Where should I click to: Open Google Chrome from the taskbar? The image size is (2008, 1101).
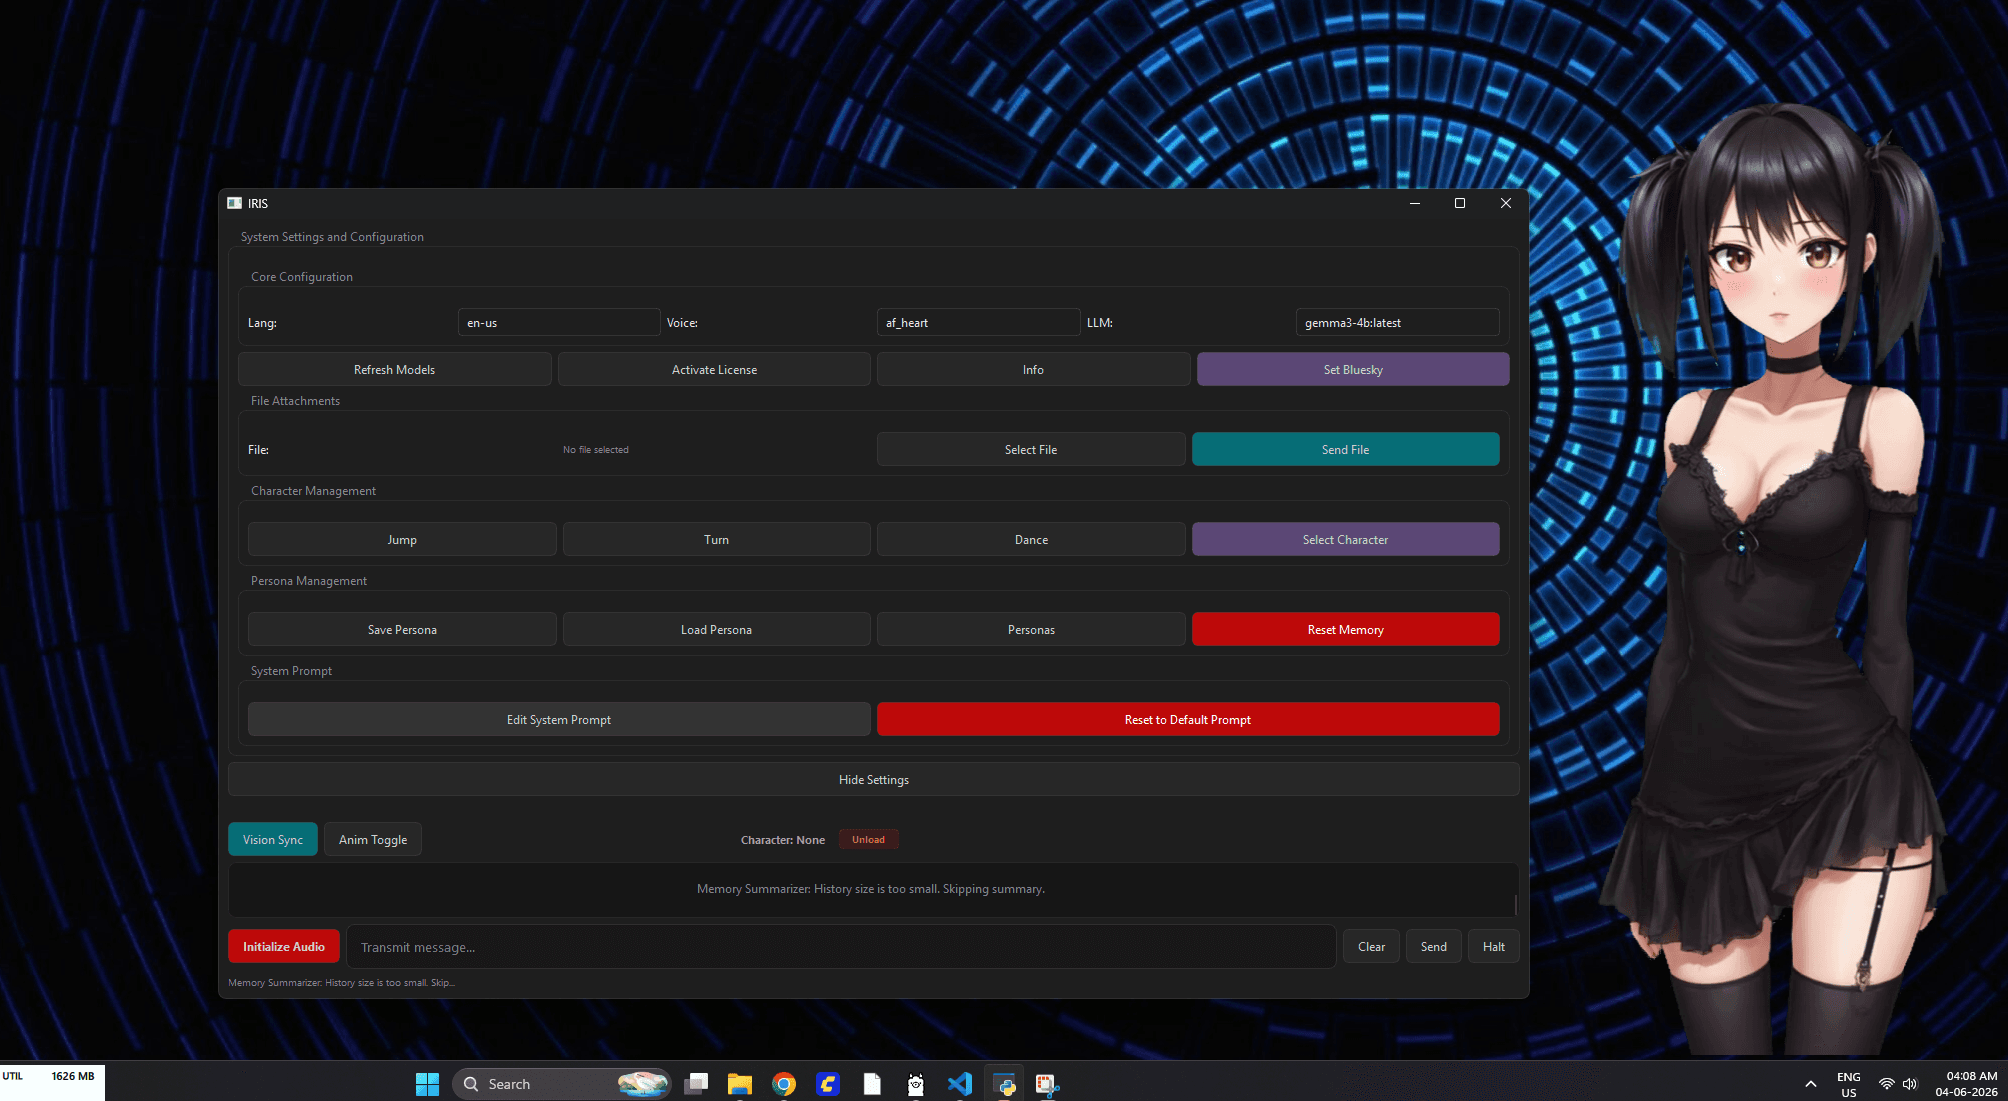784,1084
